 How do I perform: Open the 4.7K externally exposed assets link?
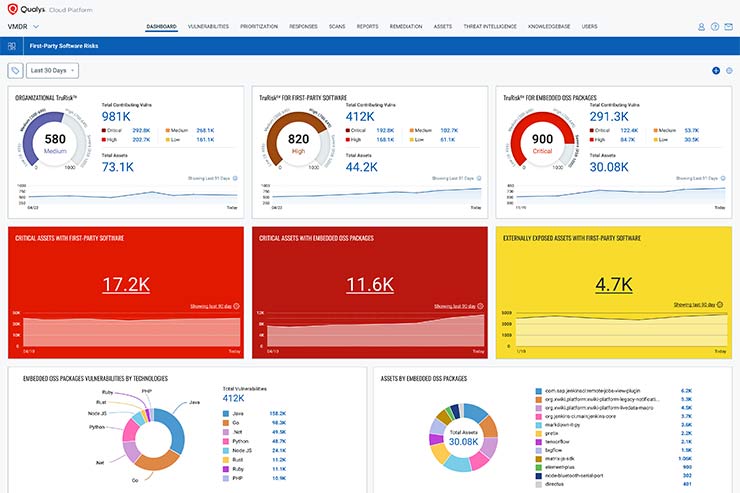click(x=614, y=285)
